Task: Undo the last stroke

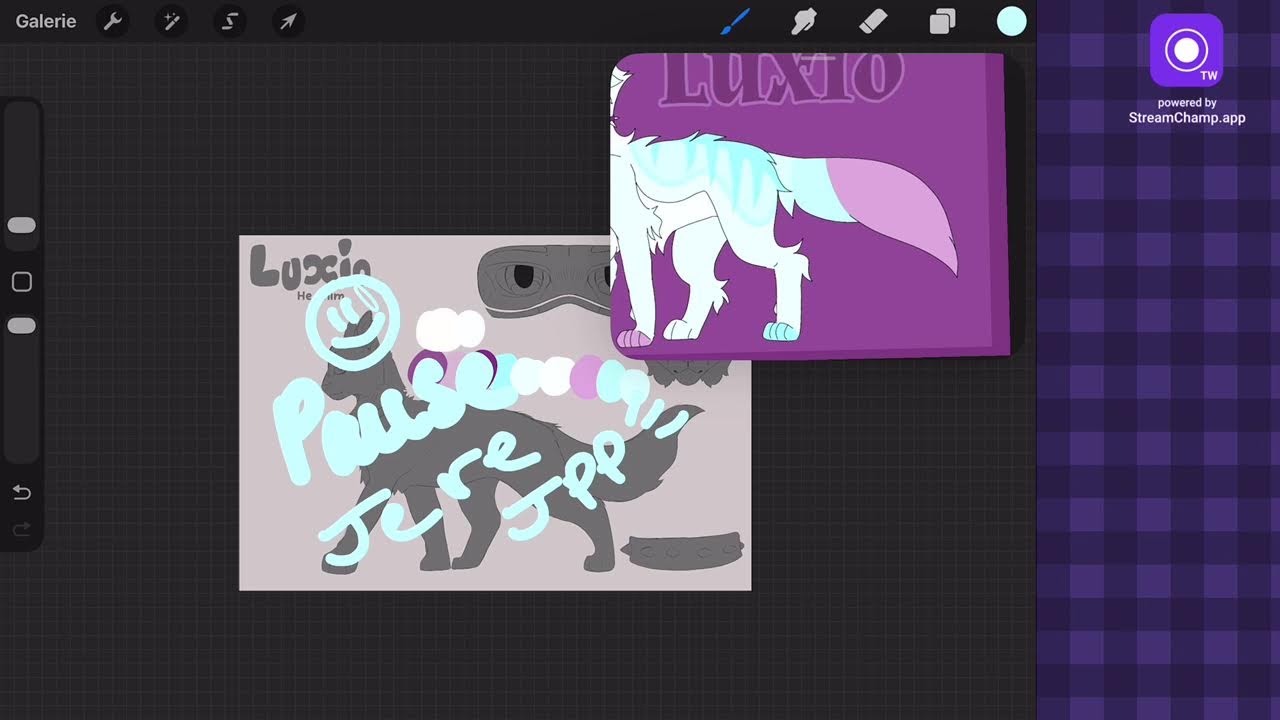Action: pyautogui.click(x=22, y=492)
